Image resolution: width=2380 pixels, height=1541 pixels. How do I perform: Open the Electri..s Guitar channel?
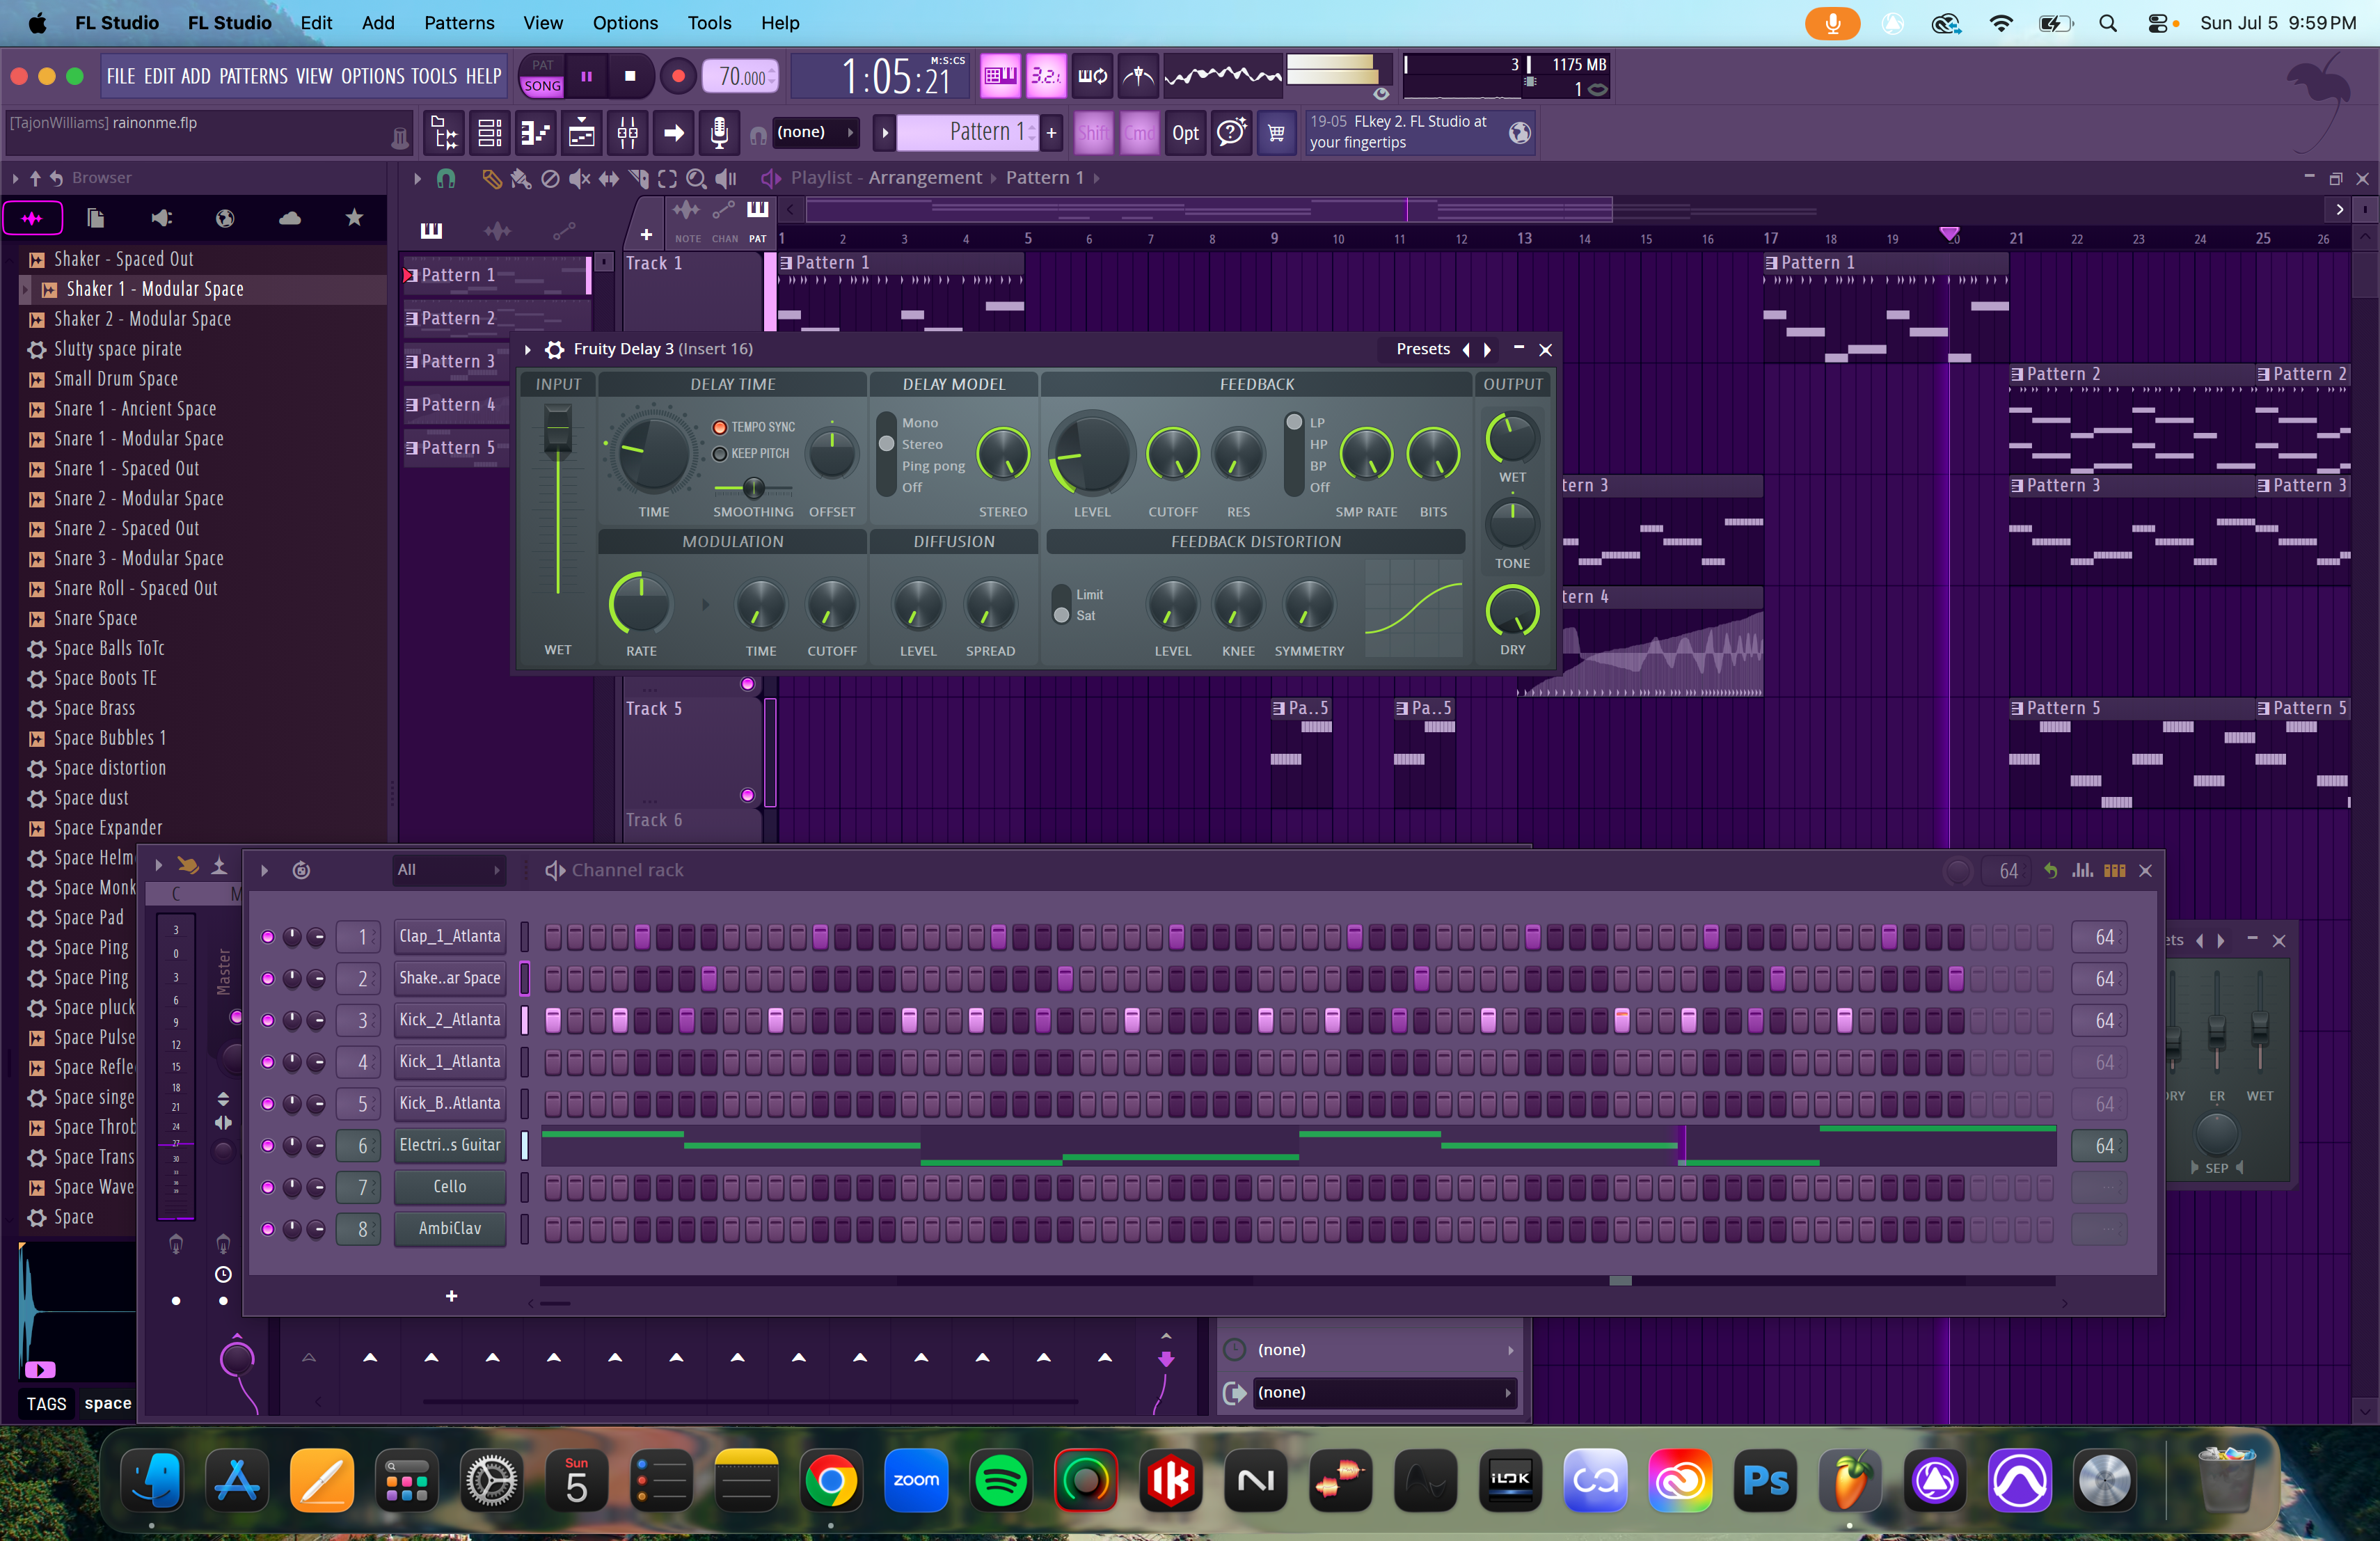tap(449, 1145)
